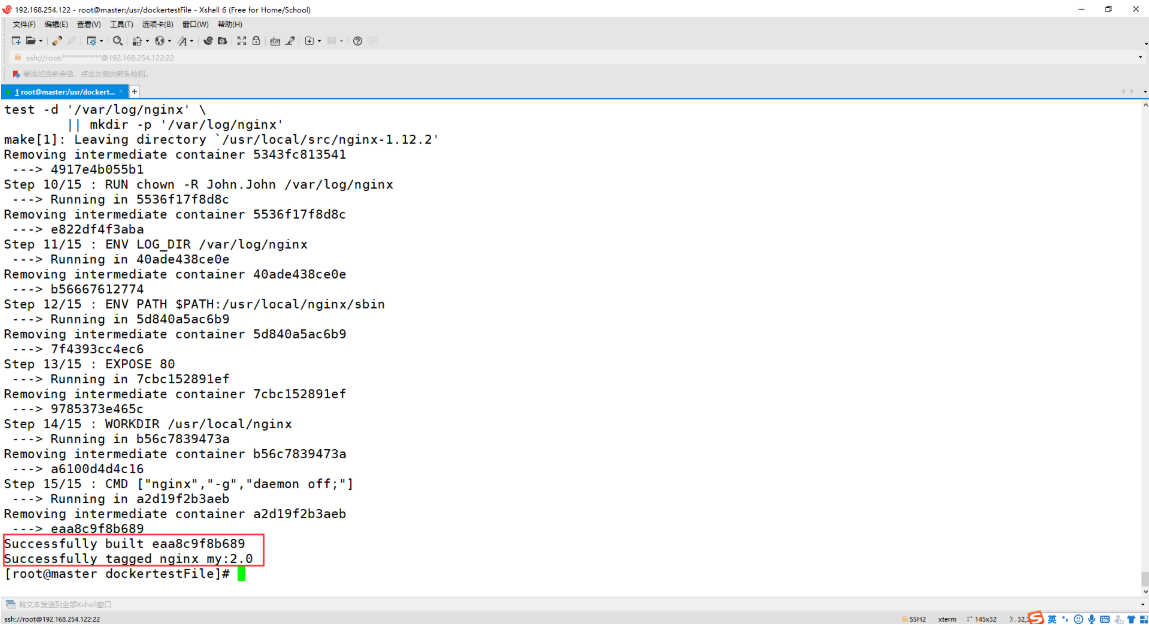Click the Print icon in toolbar
The width and height of the screenshot is (1149, 625).
click(137, 41)
